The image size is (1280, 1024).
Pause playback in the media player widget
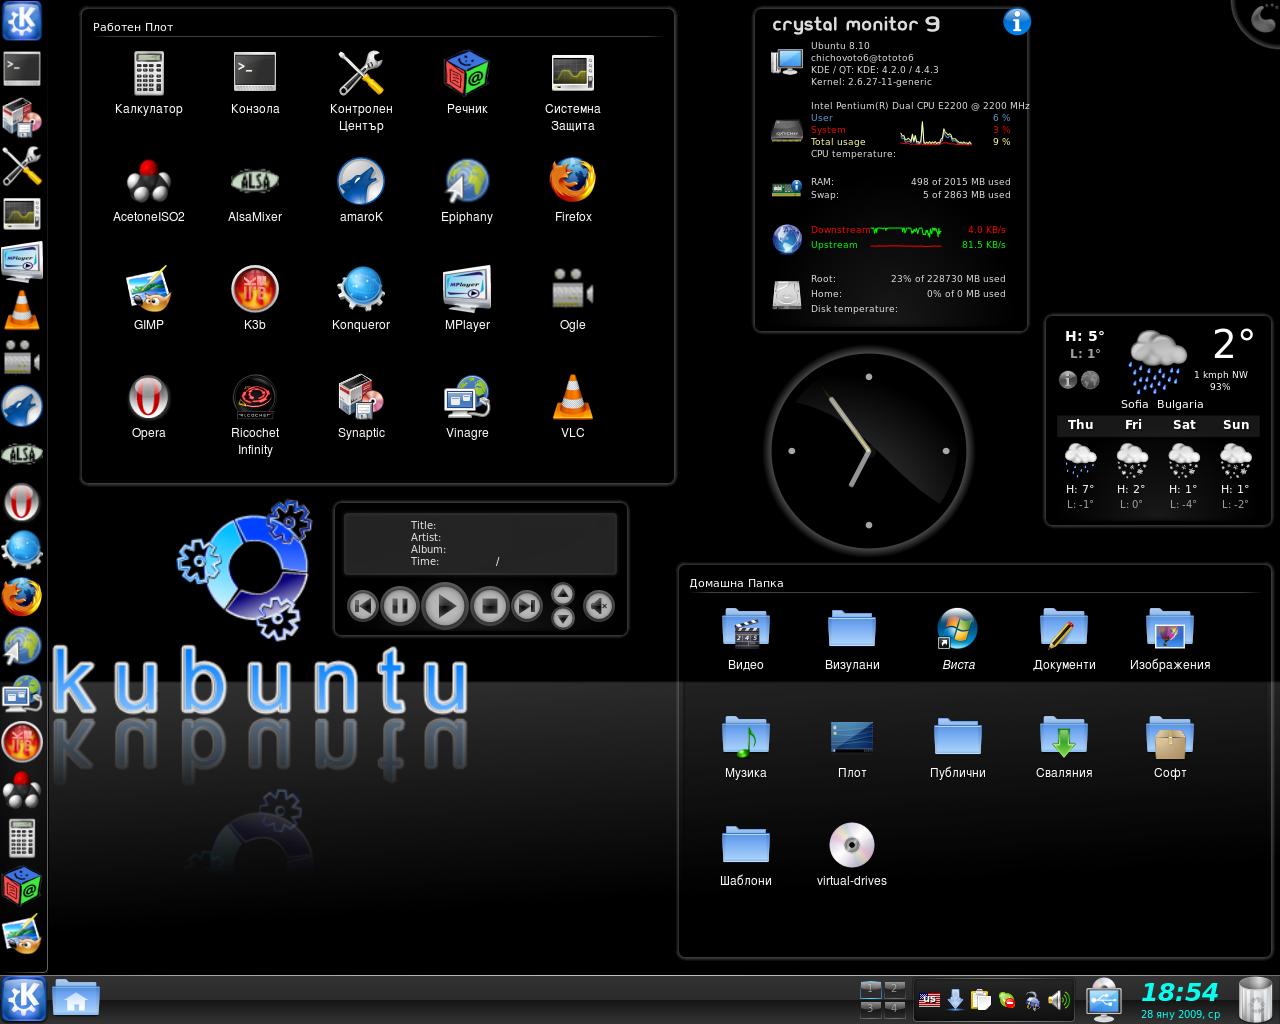[x=399, y=605]
